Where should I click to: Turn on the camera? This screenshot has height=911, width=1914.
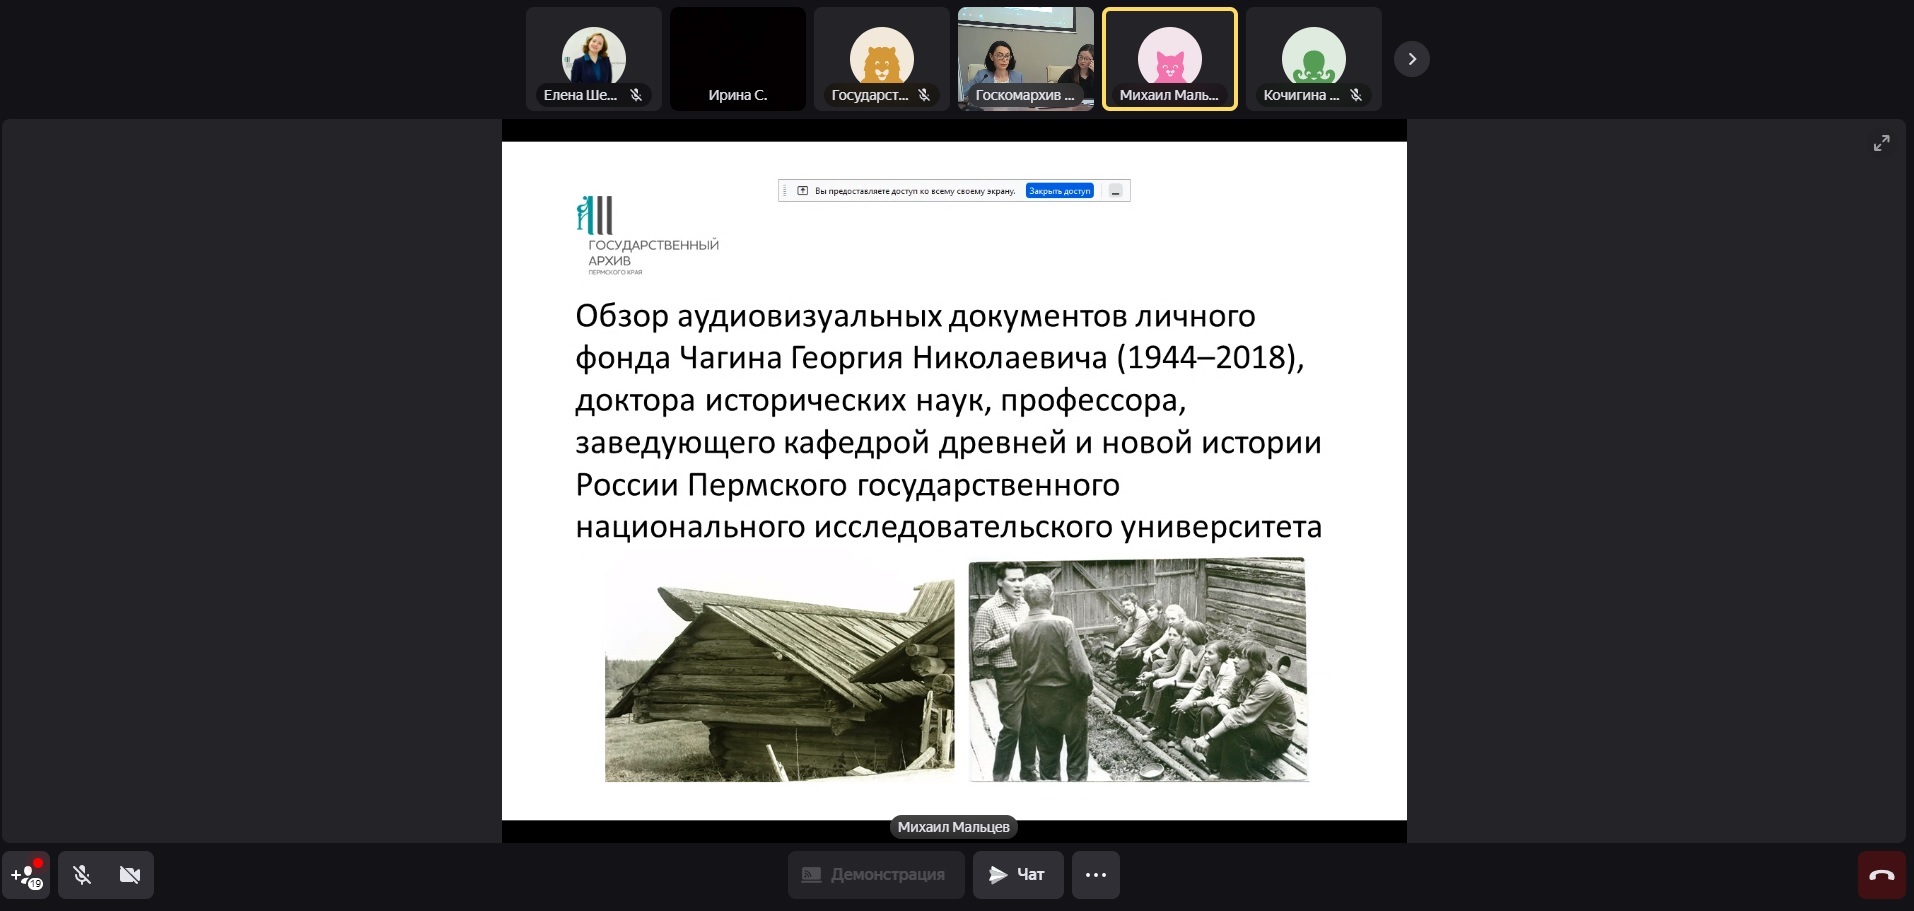point(130,875)
